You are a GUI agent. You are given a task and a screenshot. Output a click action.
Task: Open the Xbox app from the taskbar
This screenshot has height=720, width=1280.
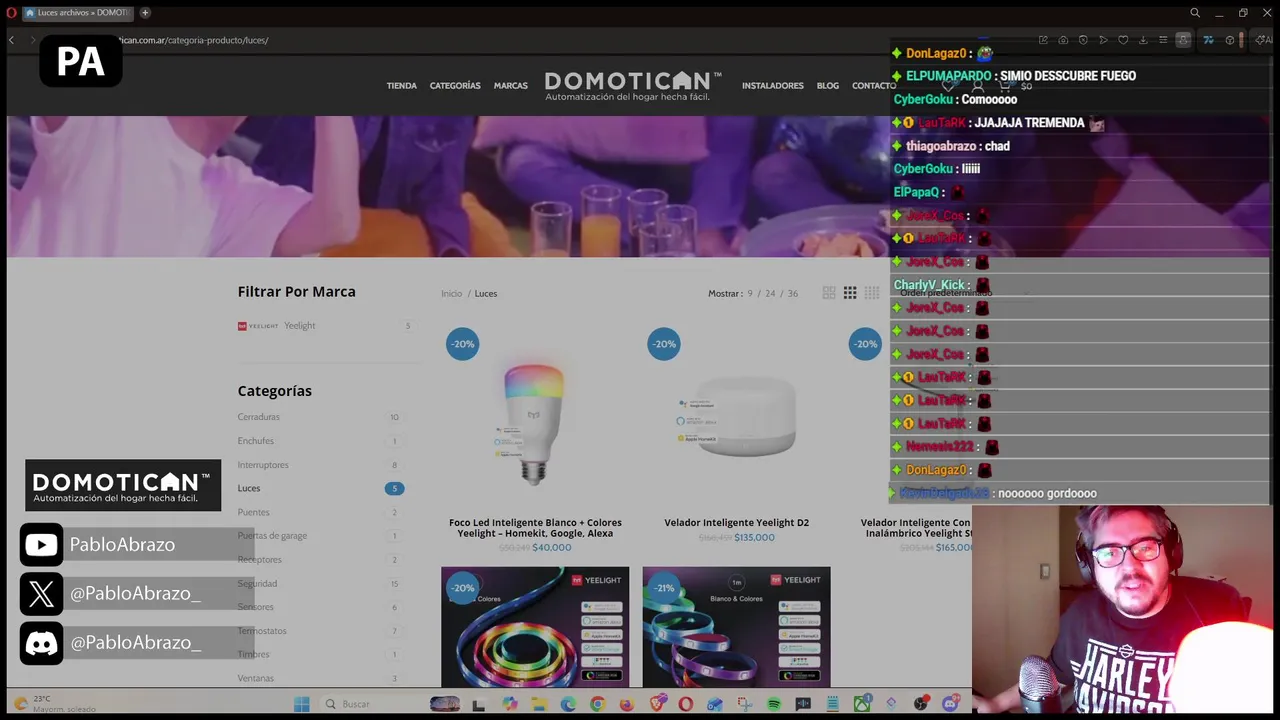click(x=862, y=704)
